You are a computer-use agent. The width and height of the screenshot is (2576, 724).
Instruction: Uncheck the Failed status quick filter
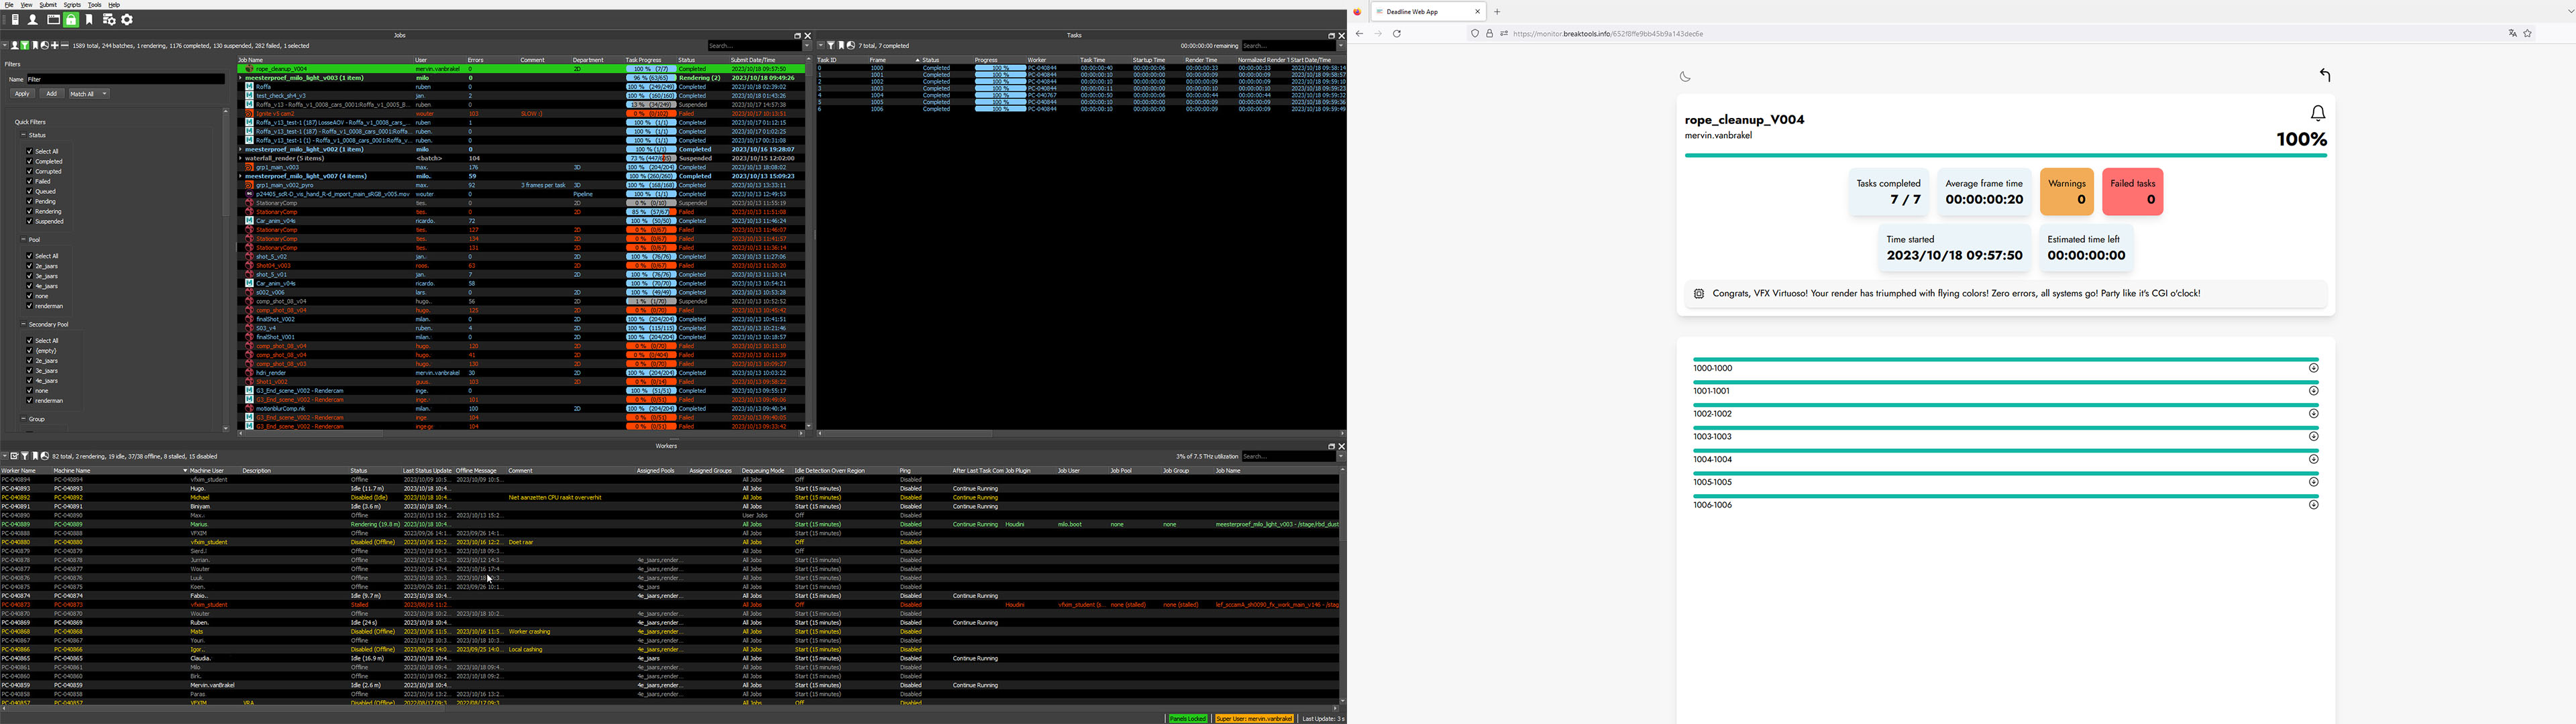(30, 181)
